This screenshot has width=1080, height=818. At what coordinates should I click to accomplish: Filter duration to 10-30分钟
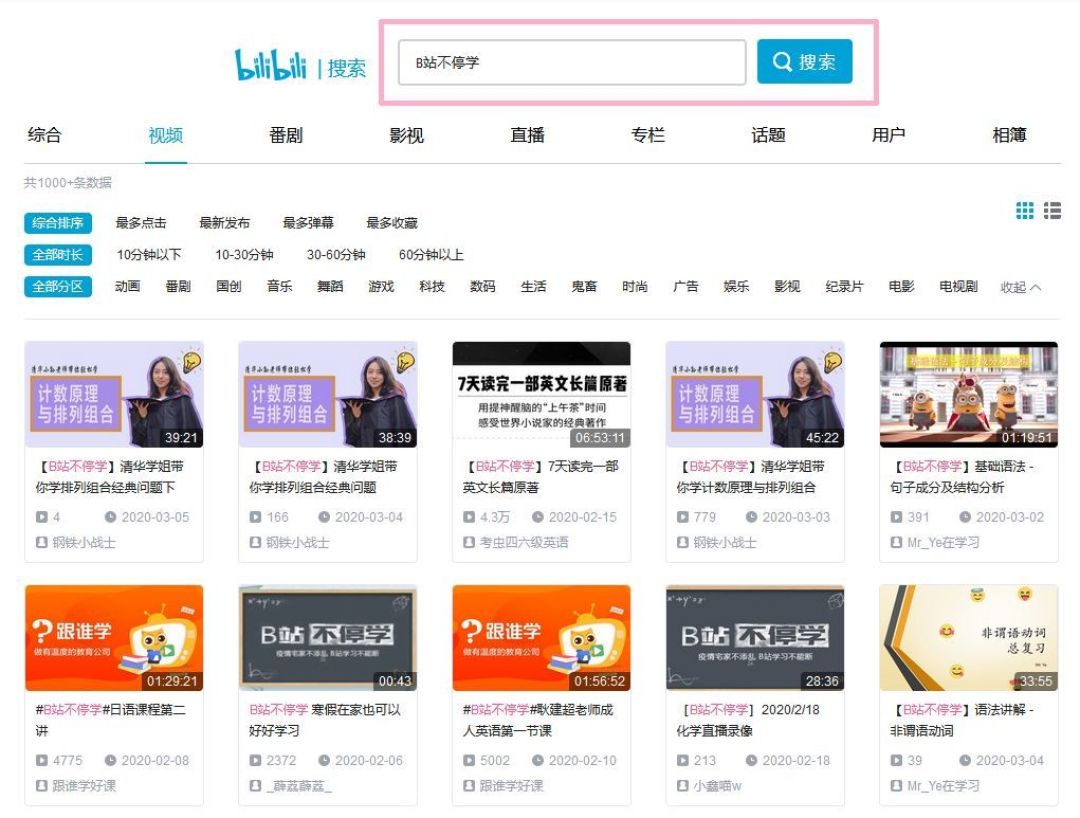point(244,255)
